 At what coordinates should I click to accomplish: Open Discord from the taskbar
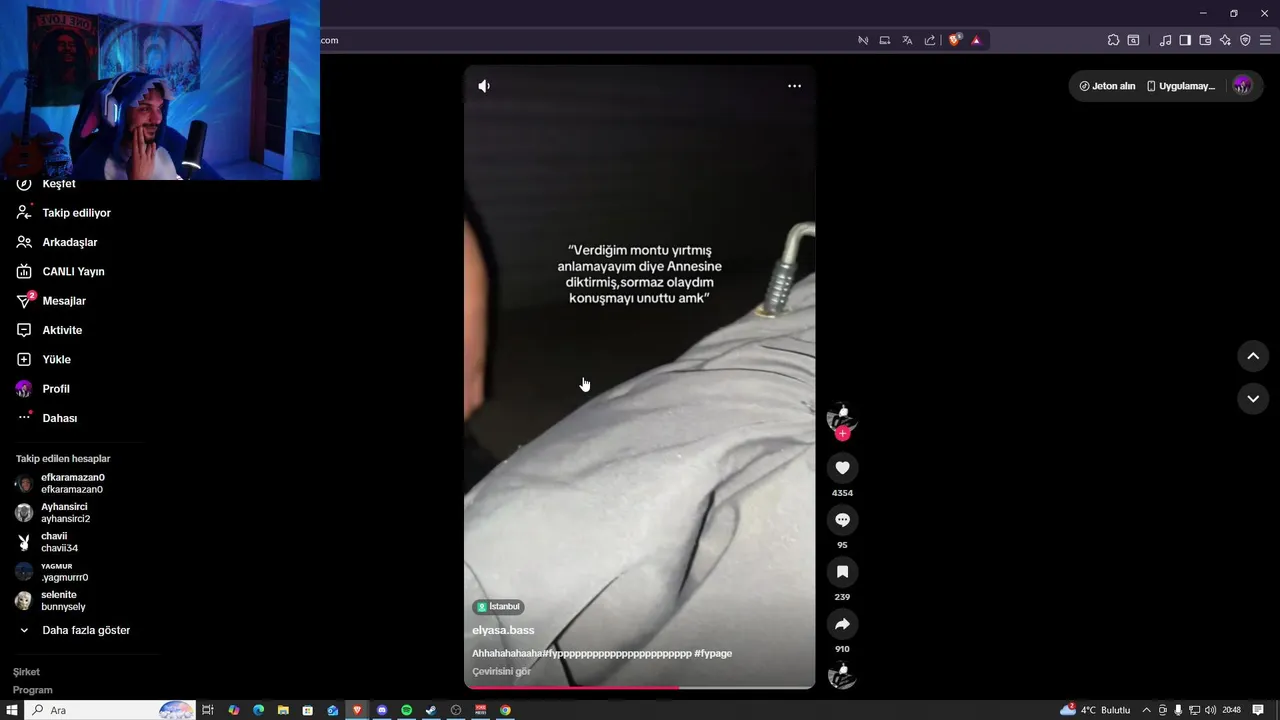(382, 710)
